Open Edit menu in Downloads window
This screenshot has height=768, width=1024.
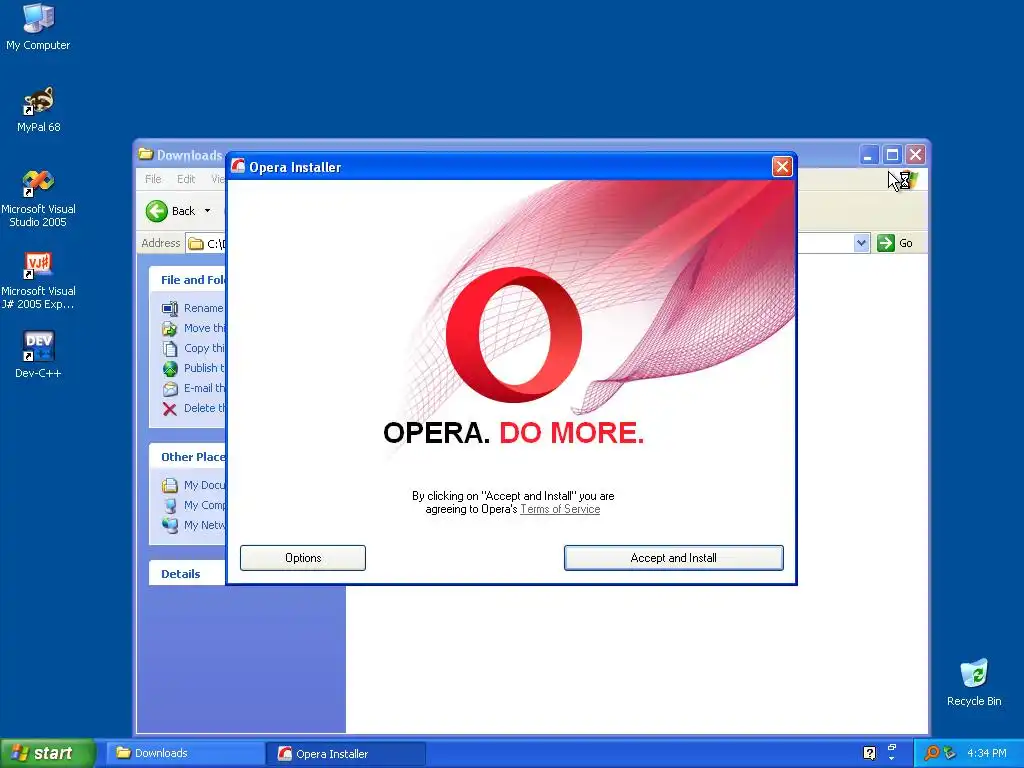point(185,179)
